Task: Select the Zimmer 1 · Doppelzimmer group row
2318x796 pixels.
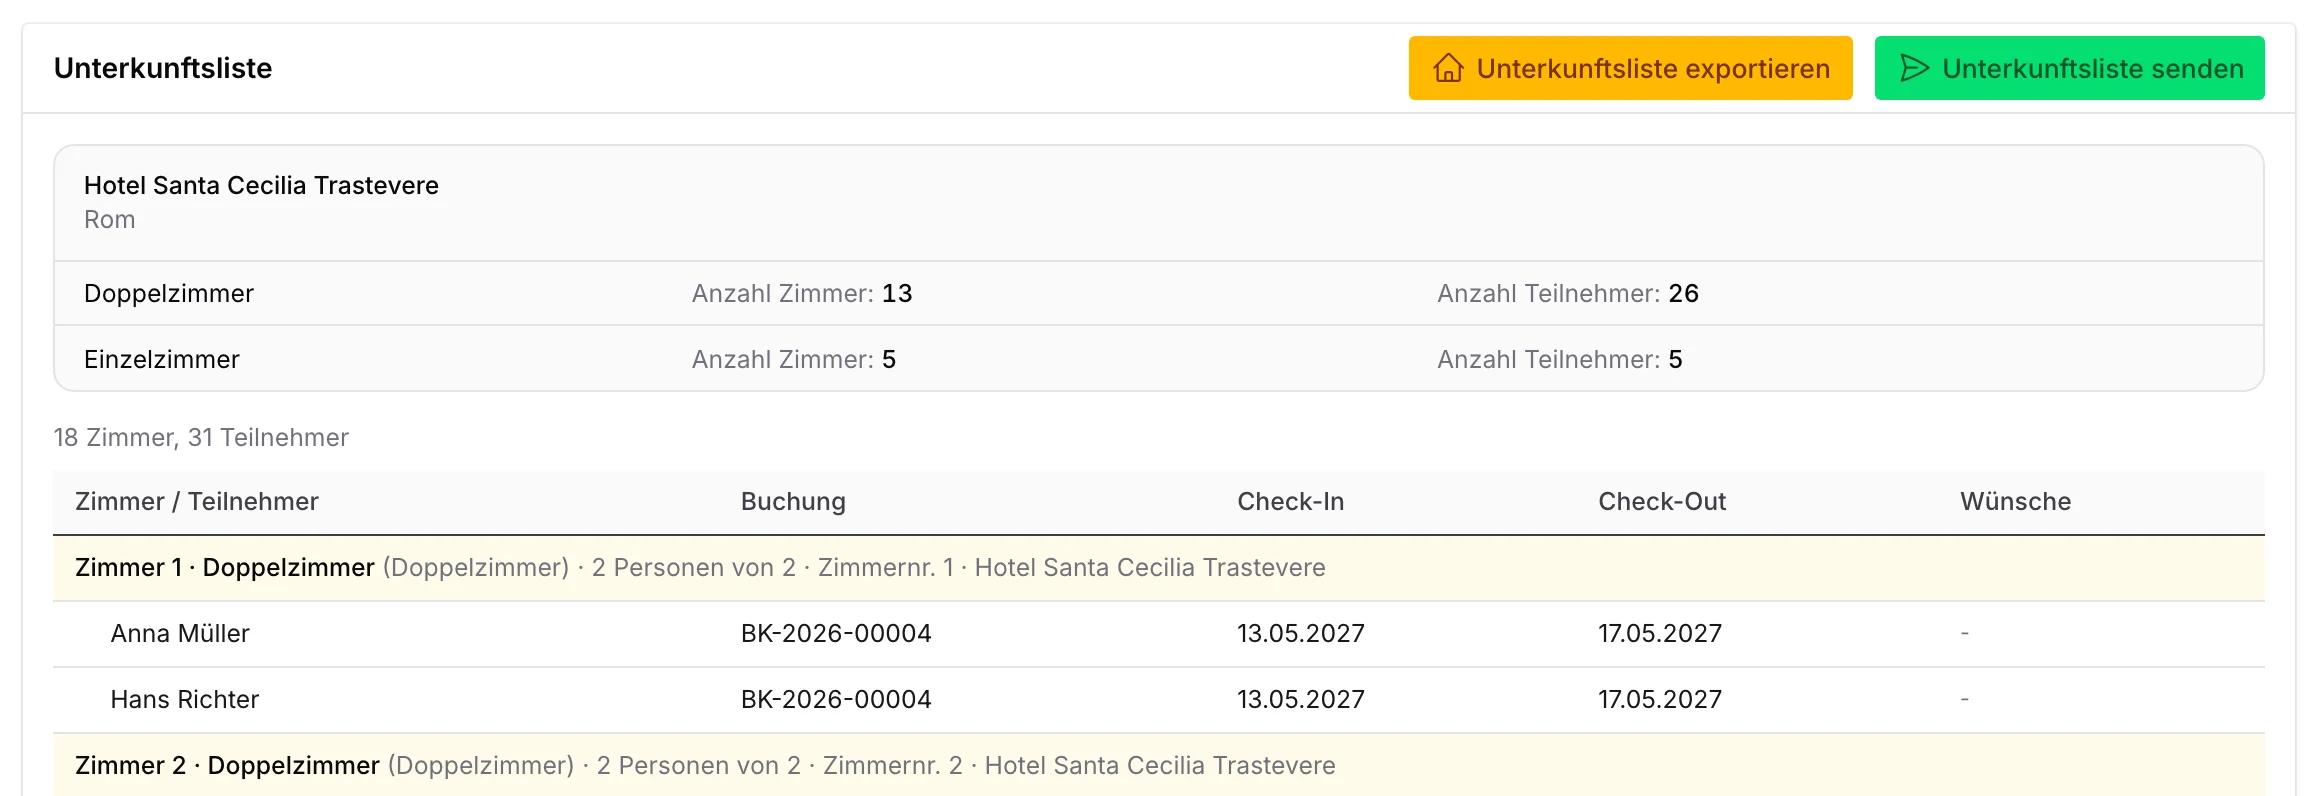Action: pyautogui.click(x=1159, y=568)
